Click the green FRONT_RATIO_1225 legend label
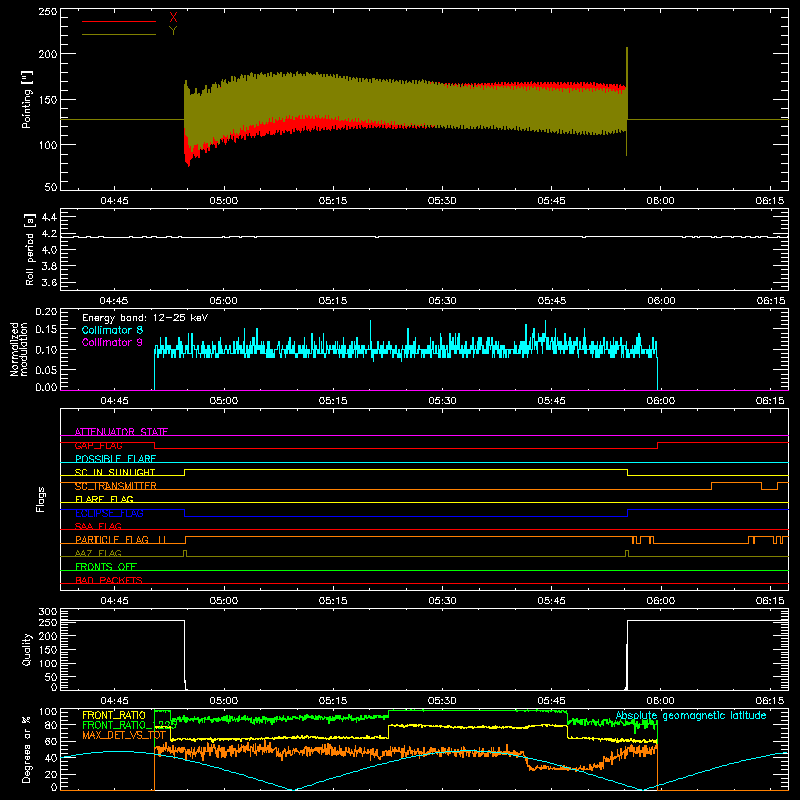The image size is (800, 800). 130,725
